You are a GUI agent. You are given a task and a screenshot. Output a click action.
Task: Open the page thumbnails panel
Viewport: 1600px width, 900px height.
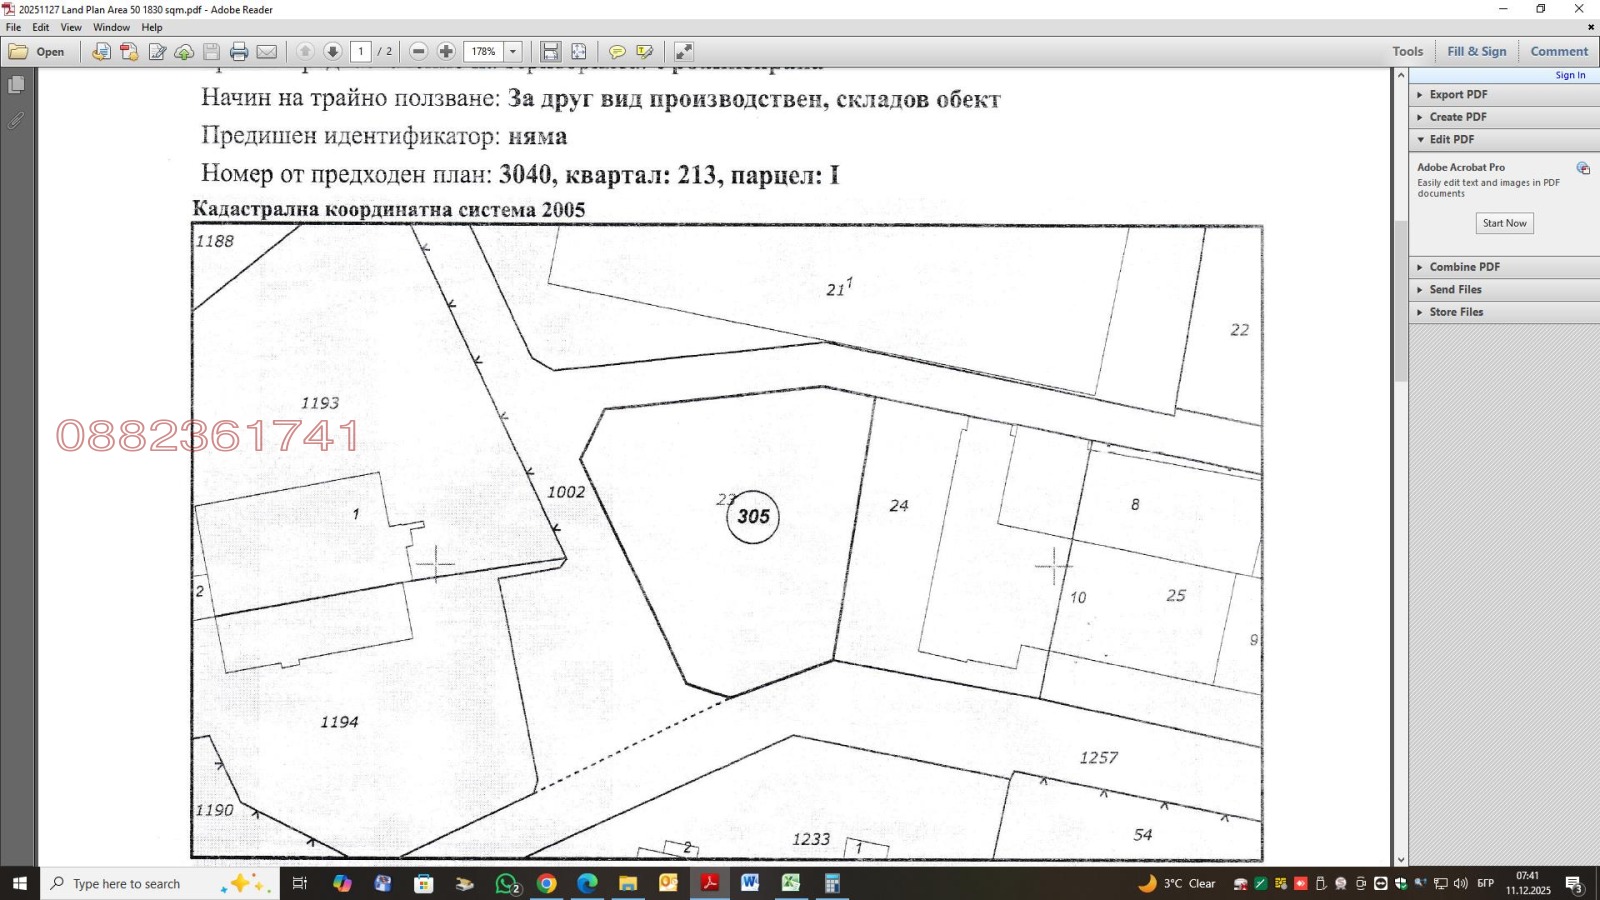16,86
